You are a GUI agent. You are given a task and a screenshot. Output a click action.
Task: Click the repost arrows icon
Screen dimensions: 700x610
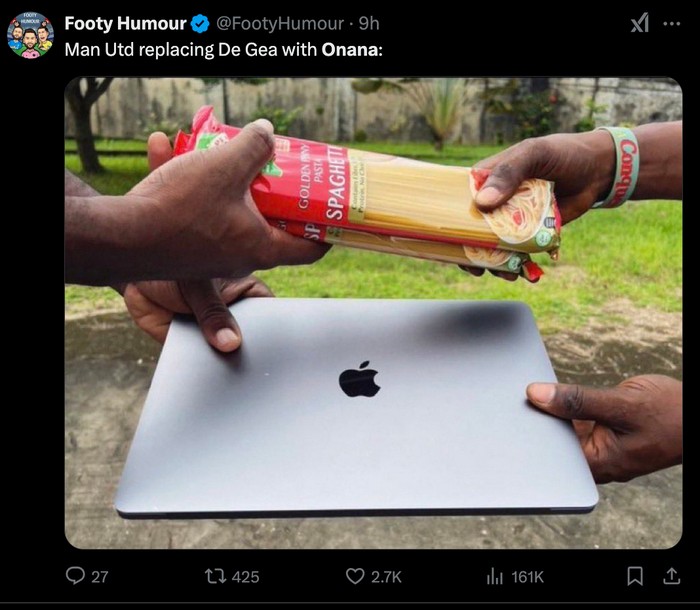click(215, 577)
